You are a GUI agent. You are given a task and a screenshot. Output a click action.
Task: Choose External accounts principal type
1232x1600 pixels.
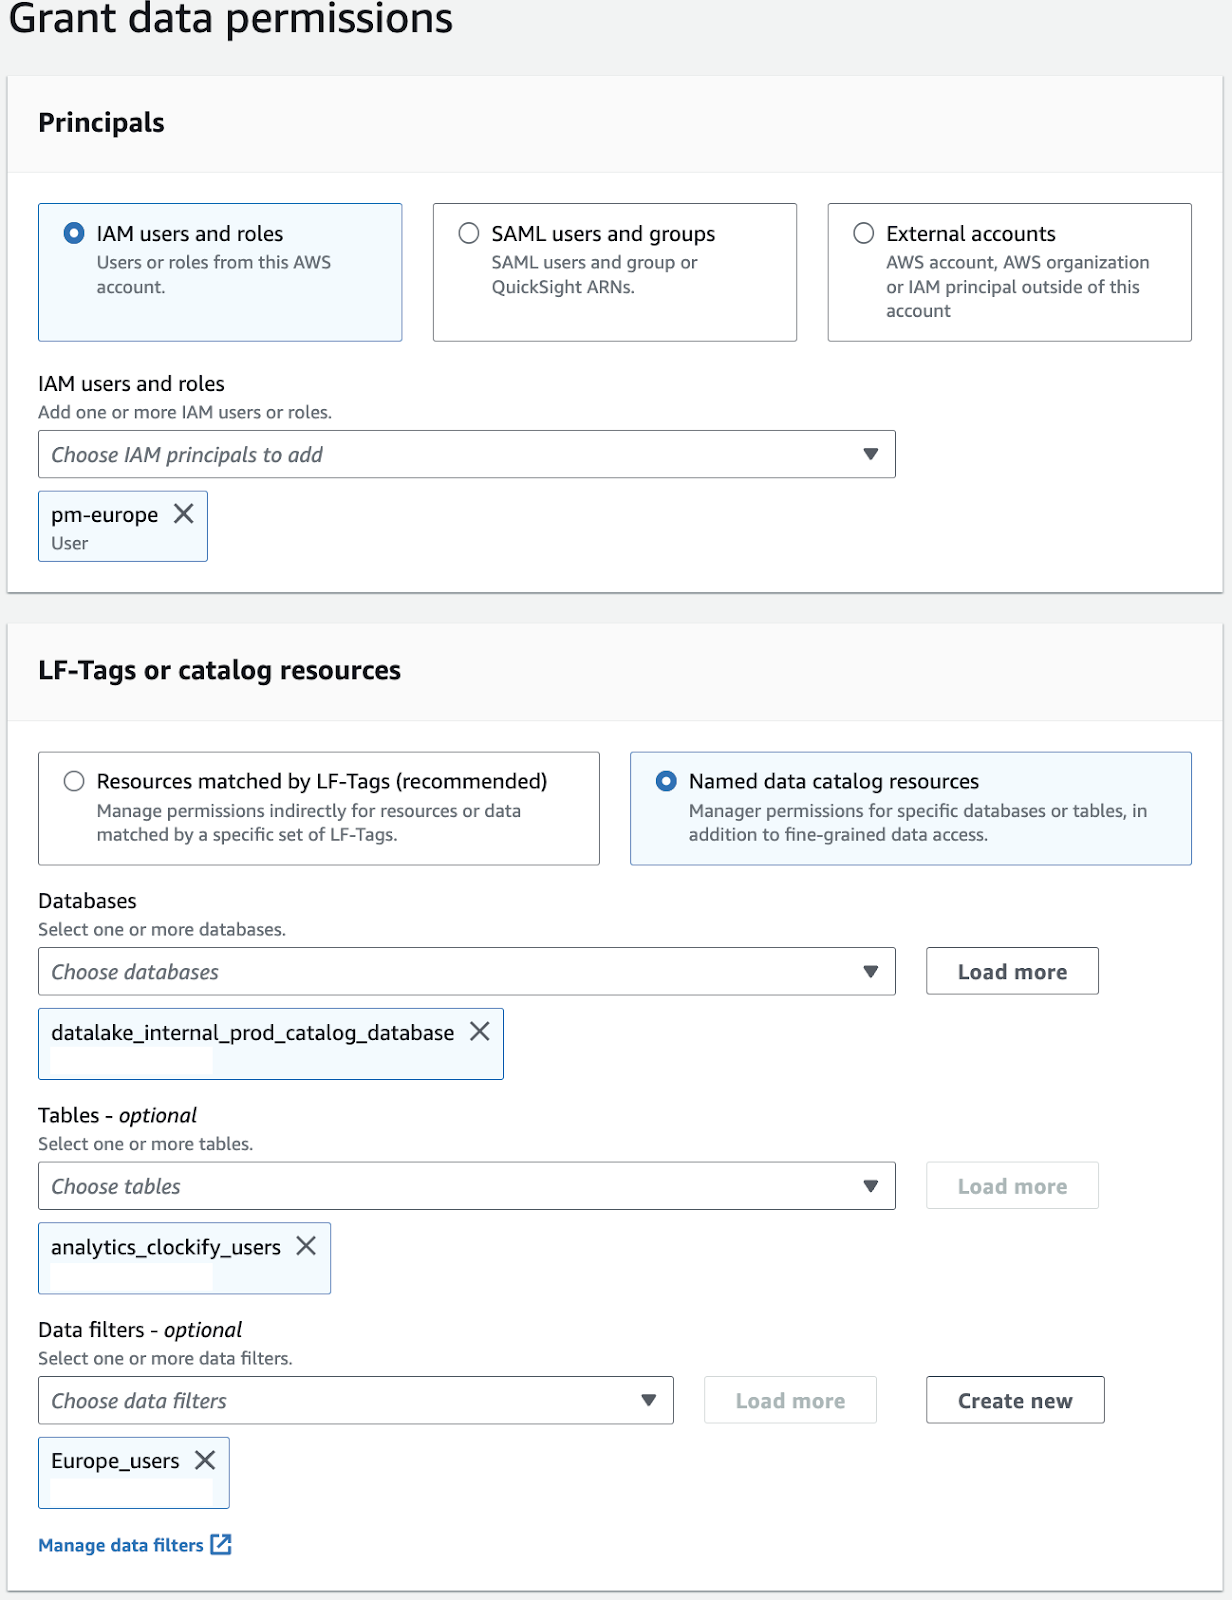pos(864,233)
